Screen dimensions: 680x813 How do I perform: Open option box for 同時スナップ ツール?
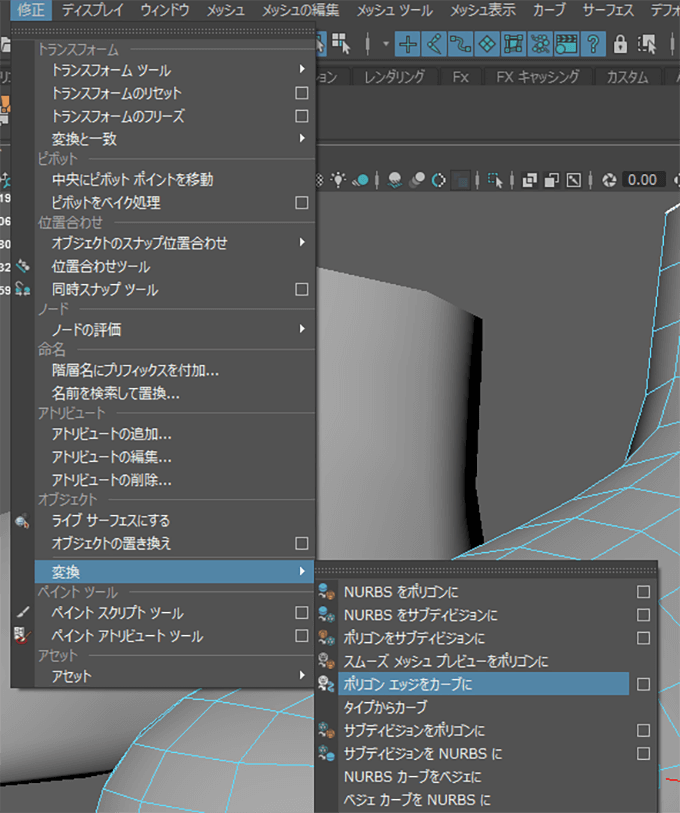pyautogui.click(x=301, y=289)
